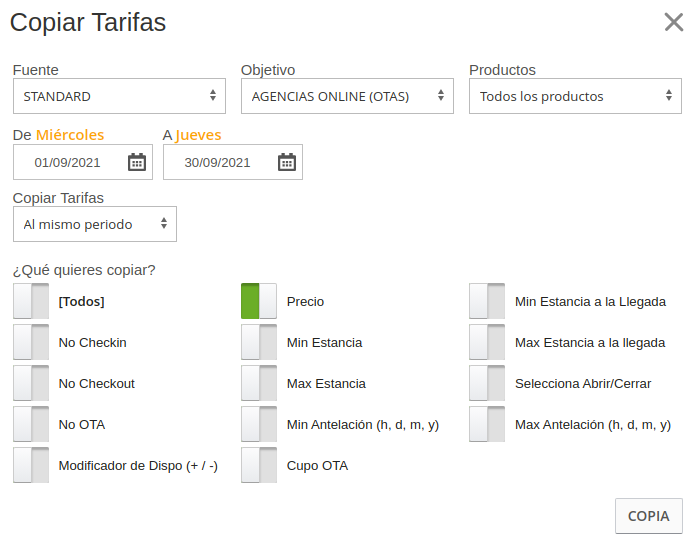Disable the Precio toggle

click(259, 301)
